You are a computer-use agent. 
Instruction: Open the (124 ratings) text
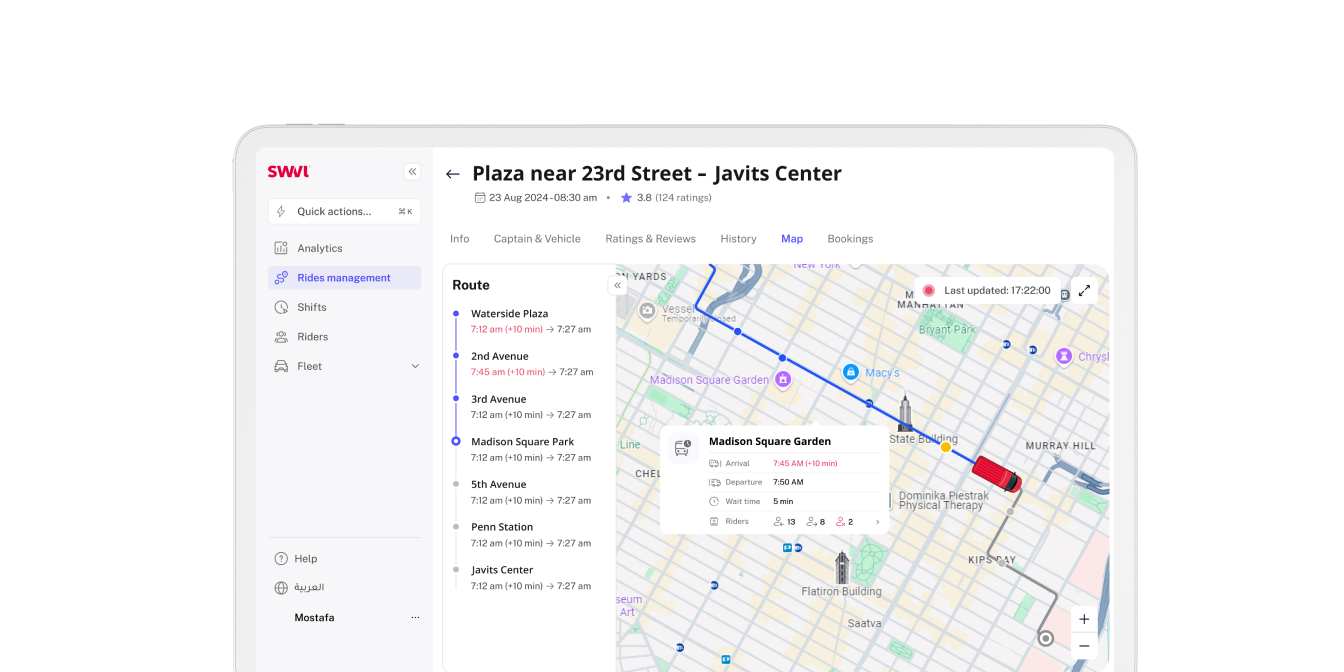pos(683,198)
